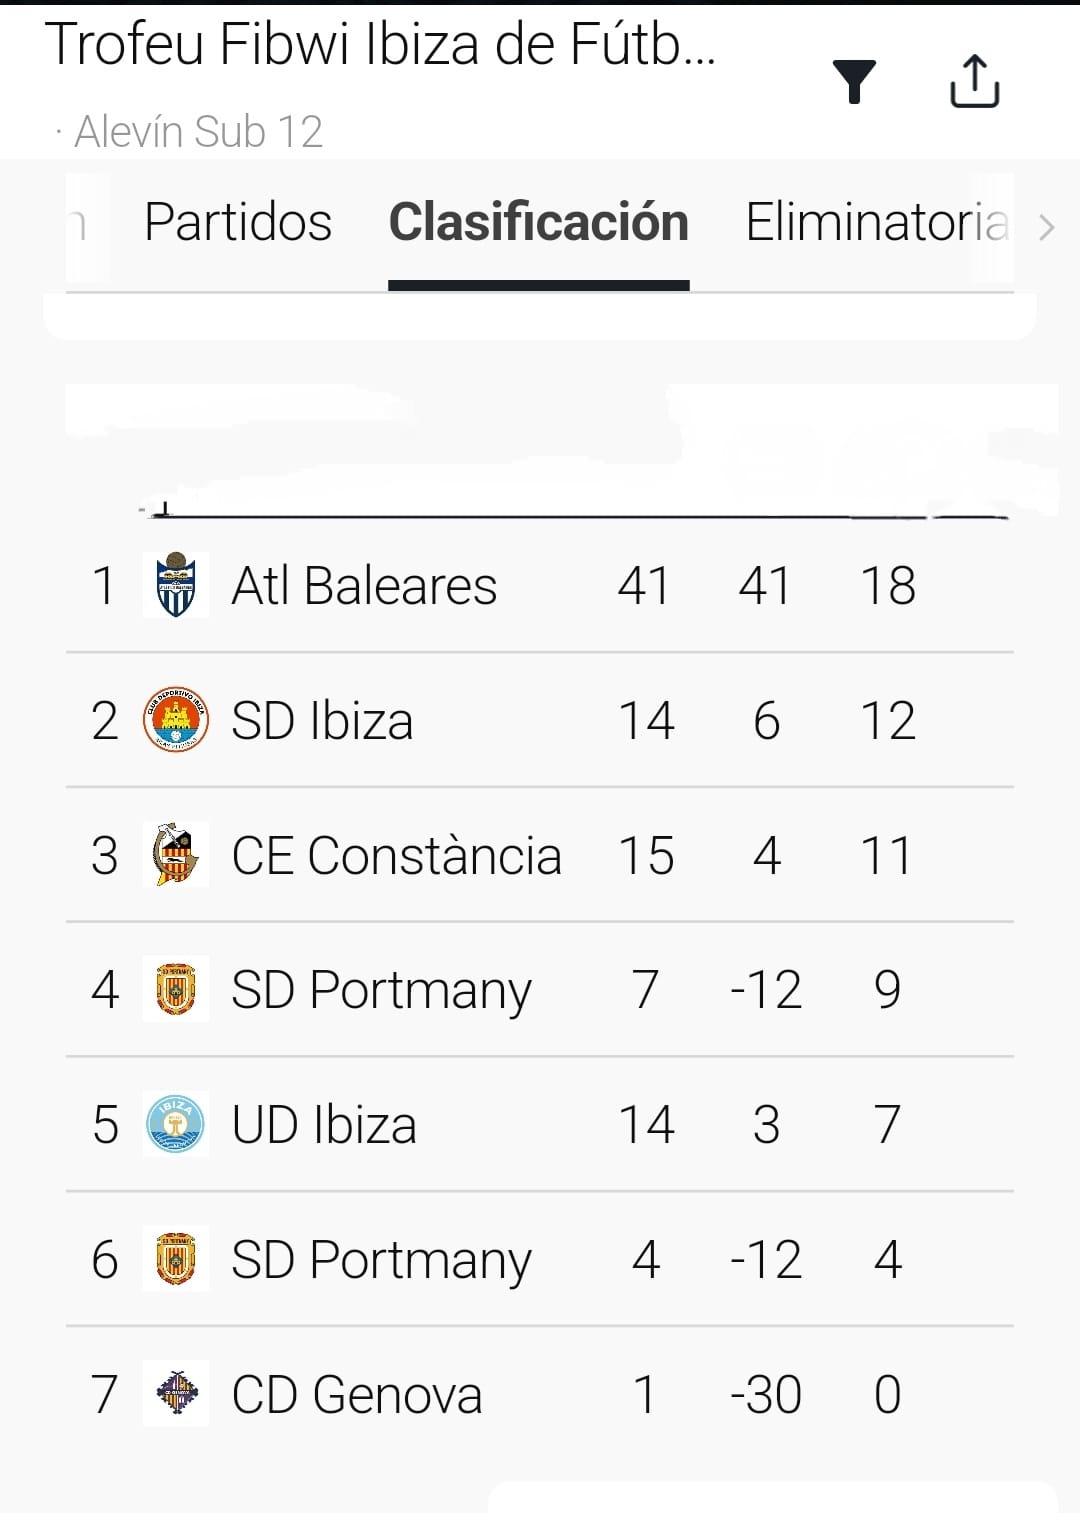The height and width of the screenshot is (1513, 1080).
Task: Select the Clasificación tab
Action: [538, 222]
